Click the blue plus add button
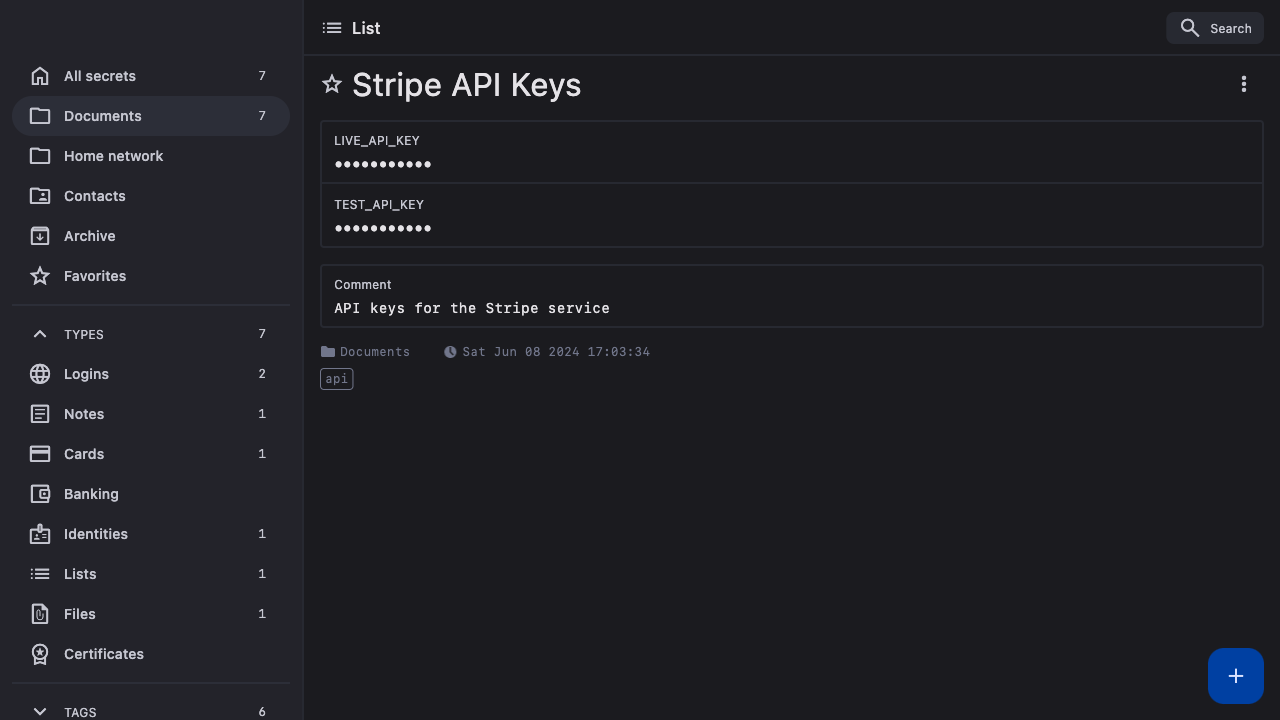The width and height of the screenshot is (1280, 720). click(1235, 676)
